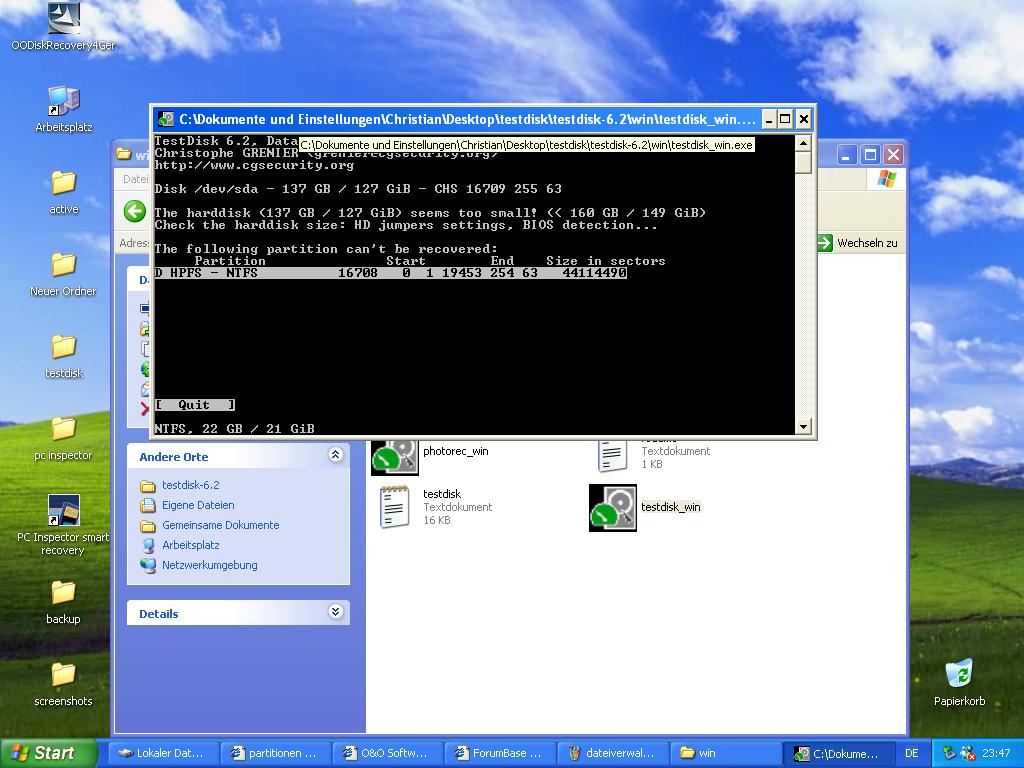Open the Windows Start menu
Viewport: 1024px width, 768px height.
(x=48, y=753)
